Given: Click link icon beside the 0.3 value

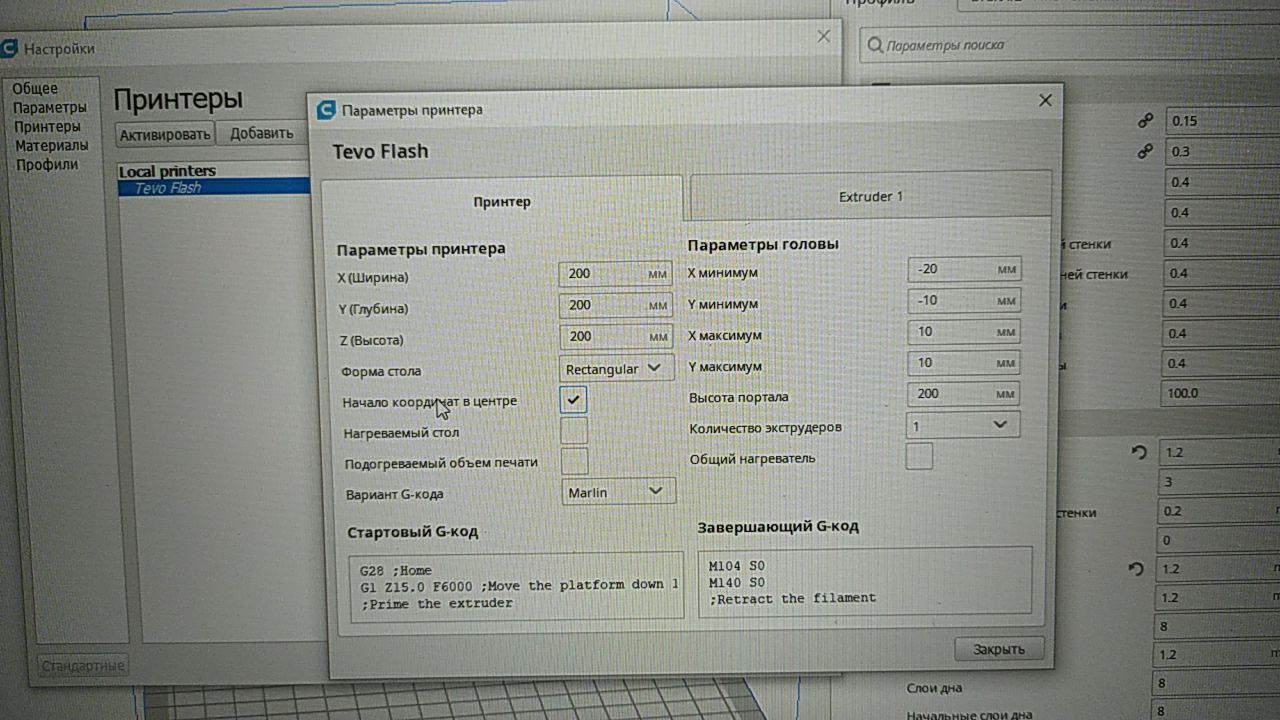Looking at the screenshot, I should tap(1145, 152).
